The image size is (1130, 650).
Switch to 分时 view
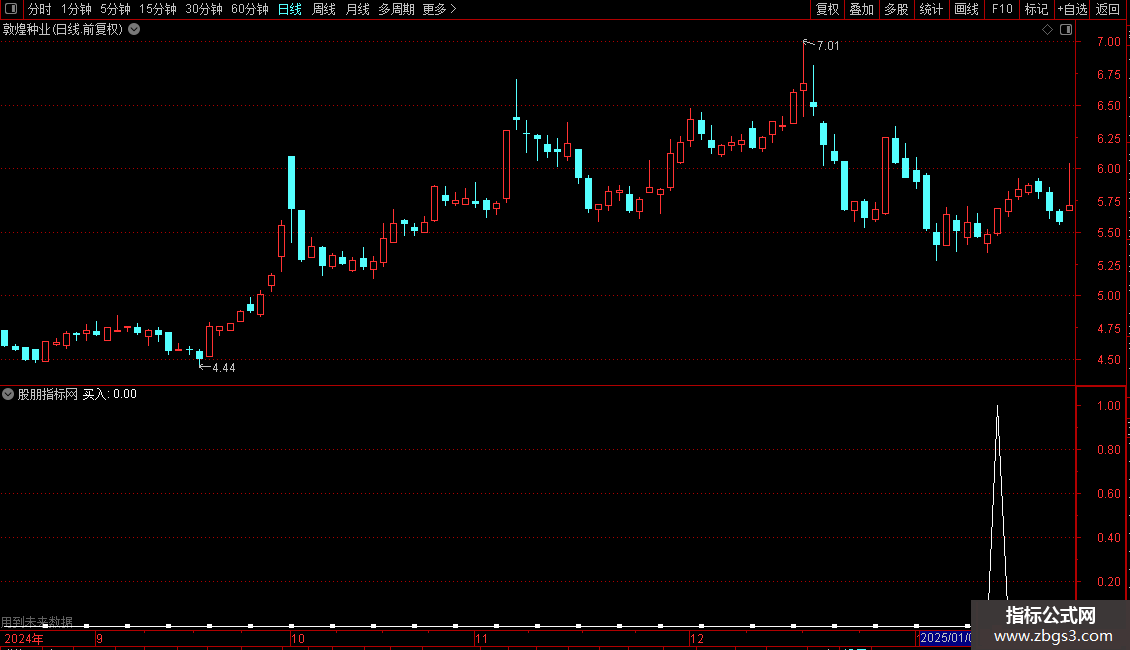coord(40,9)
